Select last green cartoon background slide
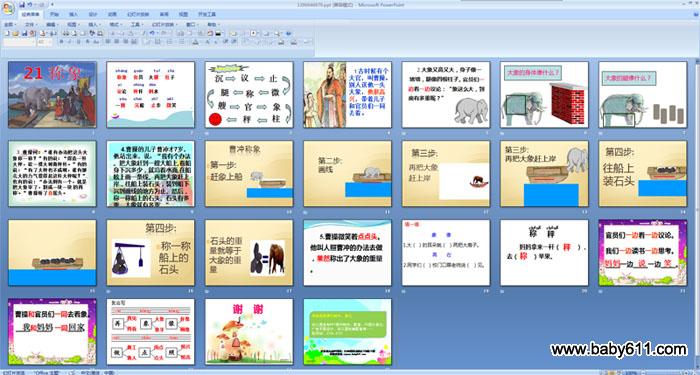 347,332
